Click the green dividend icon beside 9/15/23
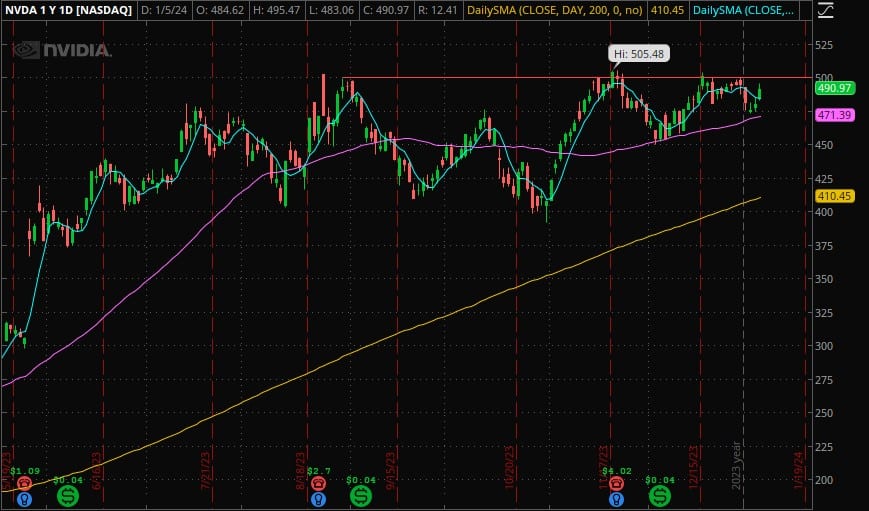Viewport: 869px width, 511px height. [x=361, y=495]
